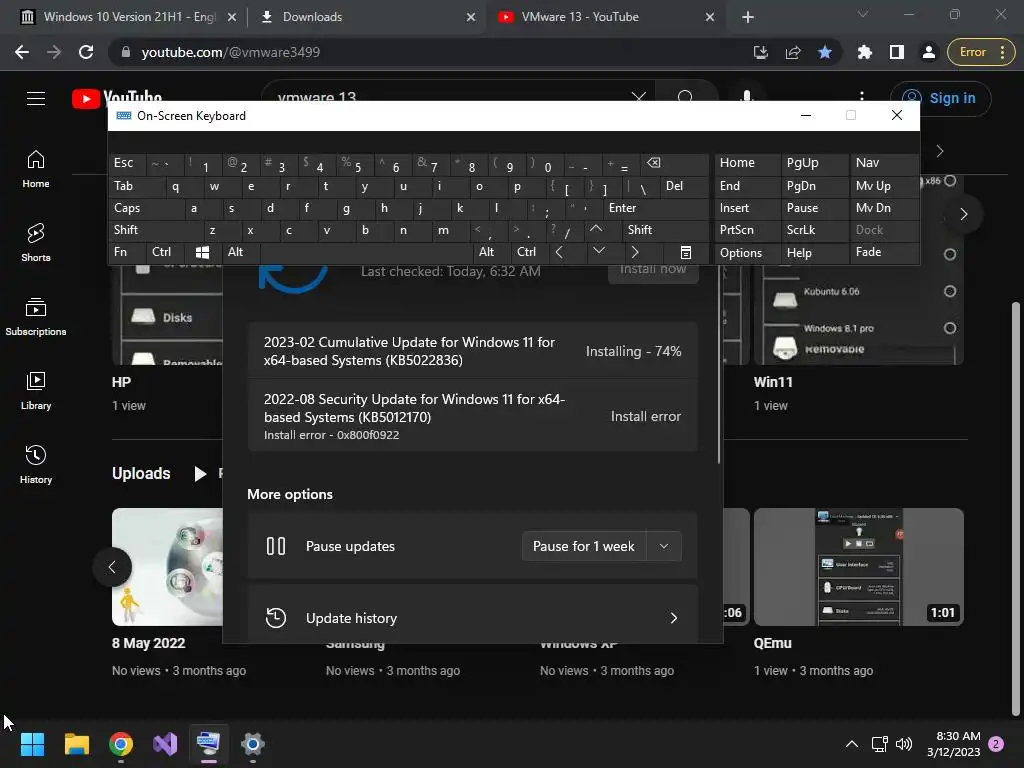Expand the Pause for 1 week dropdown arrow

[664, 546]
